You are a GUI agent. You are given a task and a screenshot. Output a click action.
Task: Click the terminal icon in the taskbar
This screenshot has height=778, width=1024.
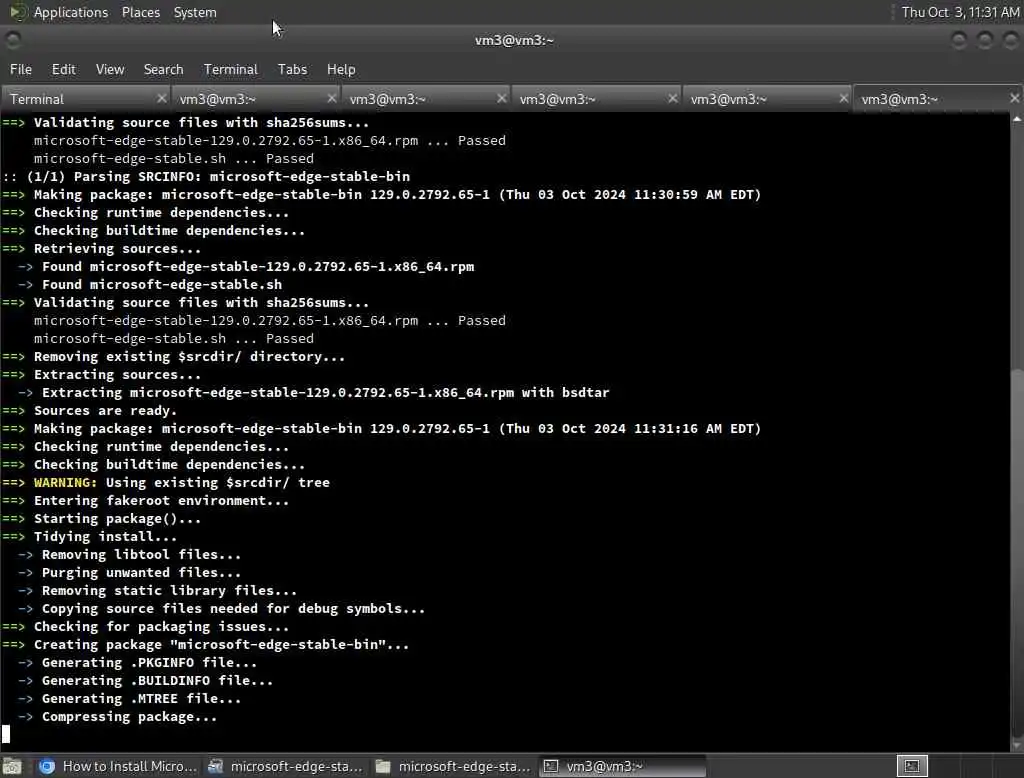pyautogui.click(x=551, y=766)
